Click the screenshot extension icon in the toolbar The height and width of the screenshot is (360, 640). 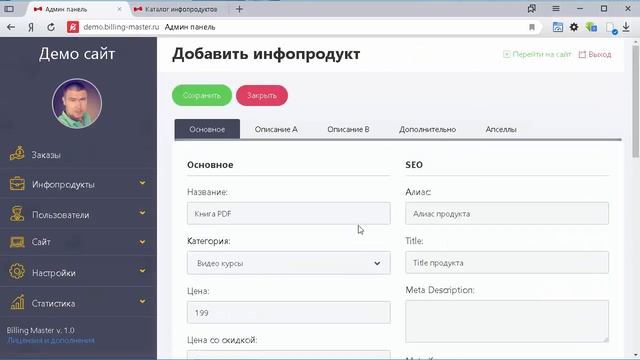pyautogui.click(x=558, y=27)
